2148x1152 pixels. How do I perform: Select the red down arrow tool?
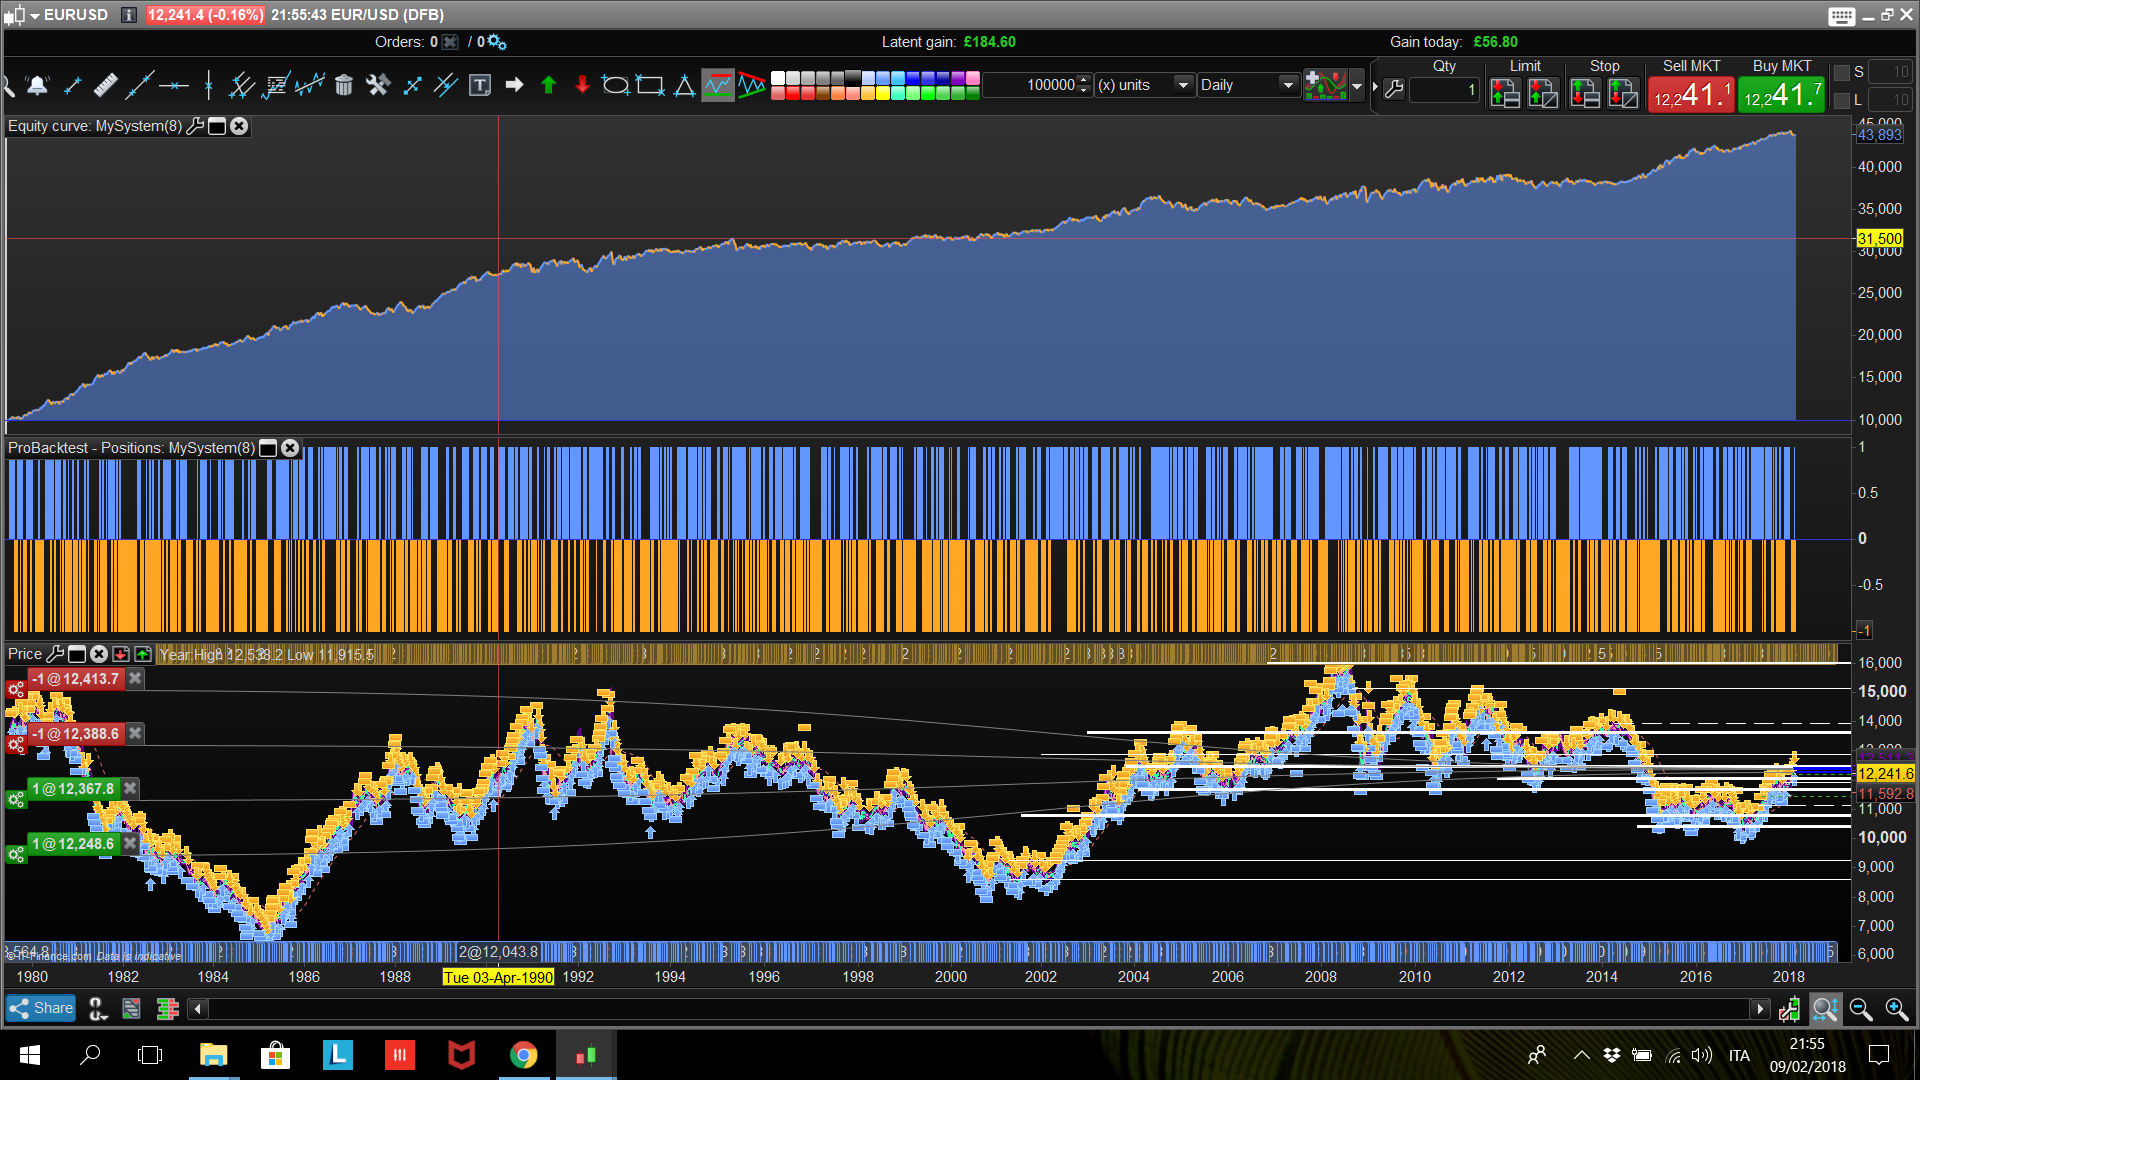(x=582, y=86)
